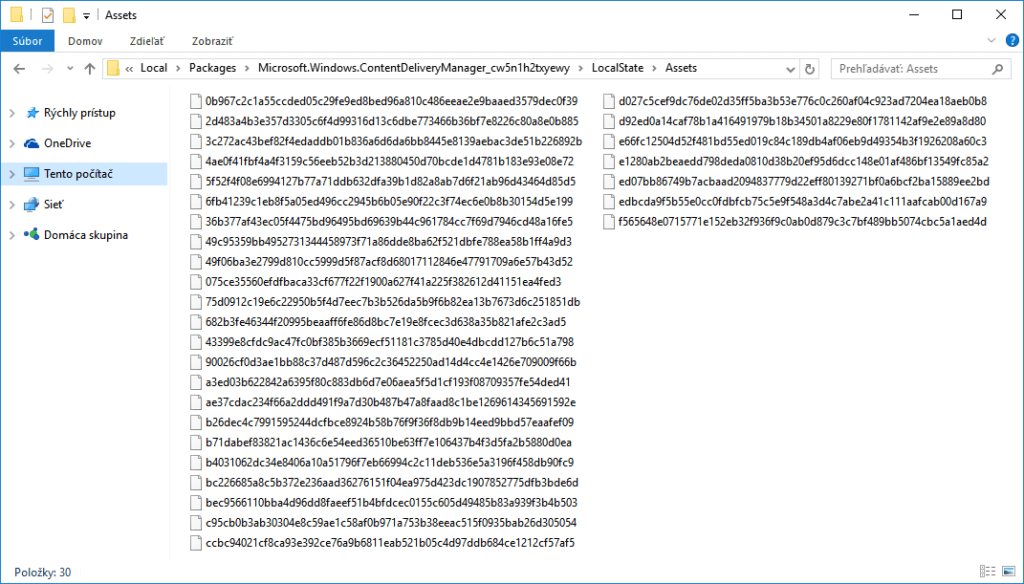Open the address bar history dropdown
Viewport: 1024px width, 584px height.
coord(790,69)
